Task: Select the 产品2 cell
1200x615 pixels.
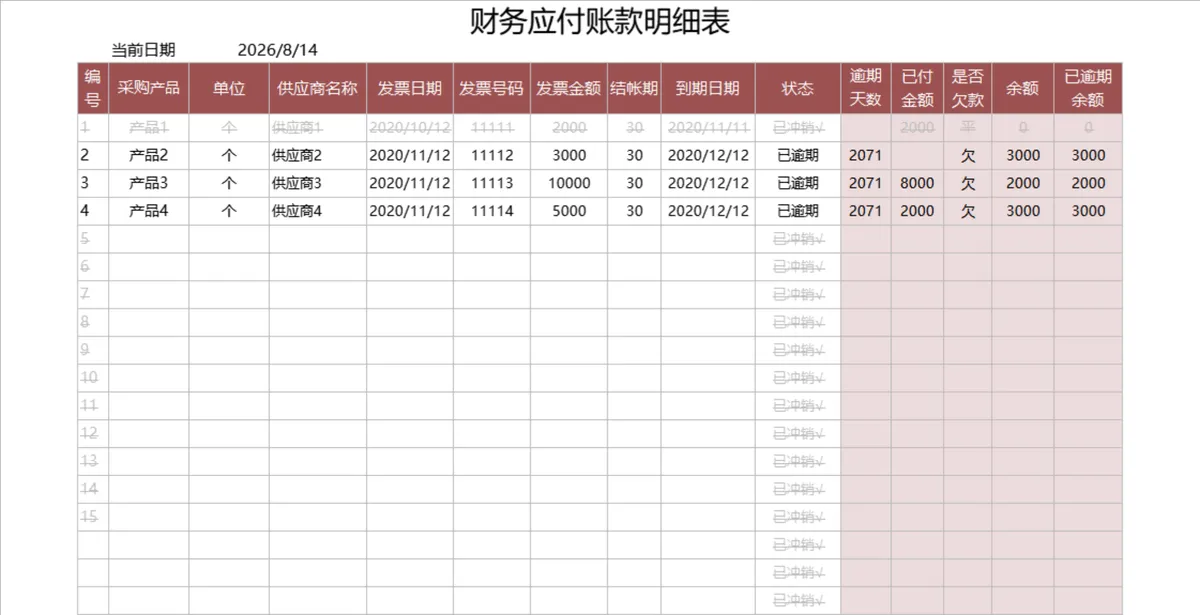Action: (148, 155)
